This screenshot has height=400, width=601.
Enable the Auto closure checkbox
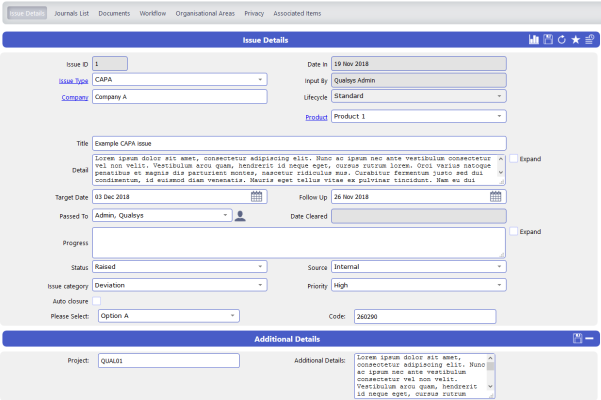97,301
